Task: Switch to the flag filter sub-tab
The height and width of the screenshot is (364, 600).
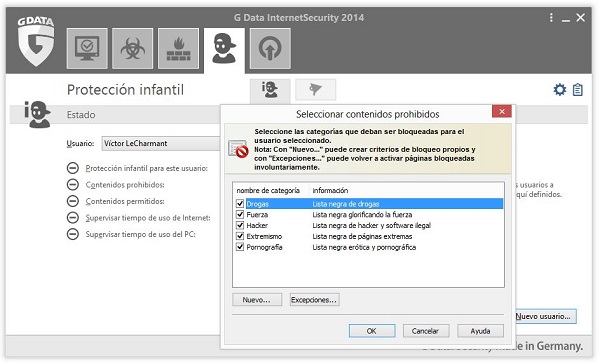Action: coord(316,90)
